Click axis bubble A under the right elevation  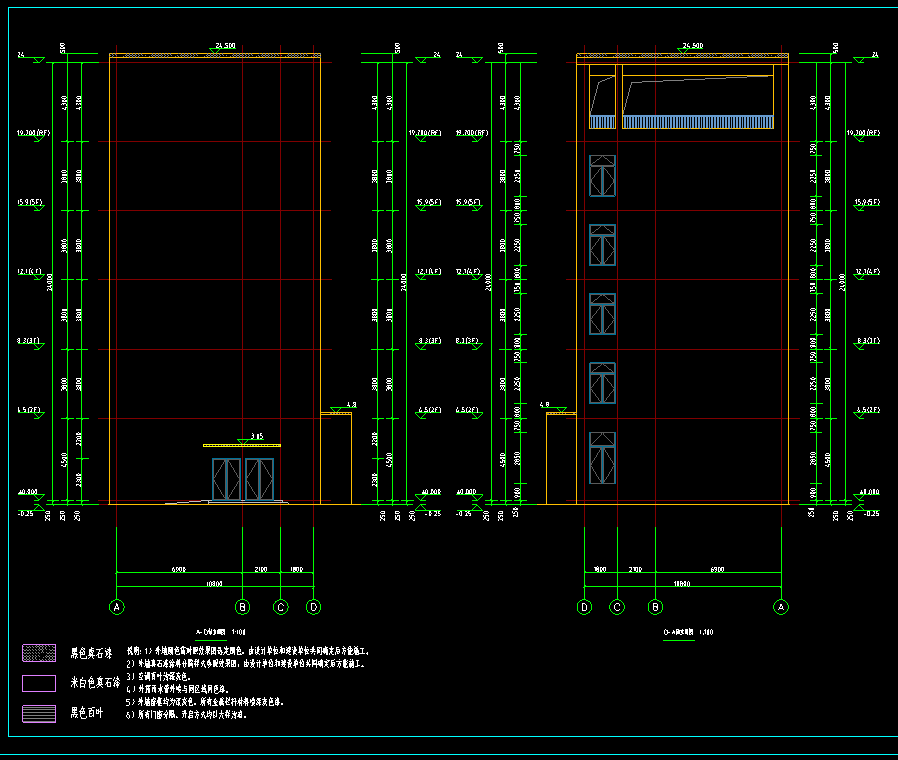pos(781,606)
